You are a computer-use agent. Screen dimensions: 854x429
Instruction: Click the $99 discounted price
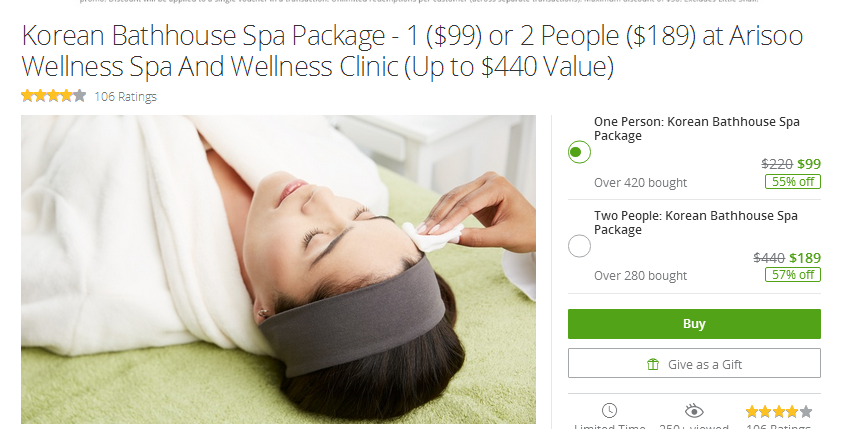click(x=809, y=164)
